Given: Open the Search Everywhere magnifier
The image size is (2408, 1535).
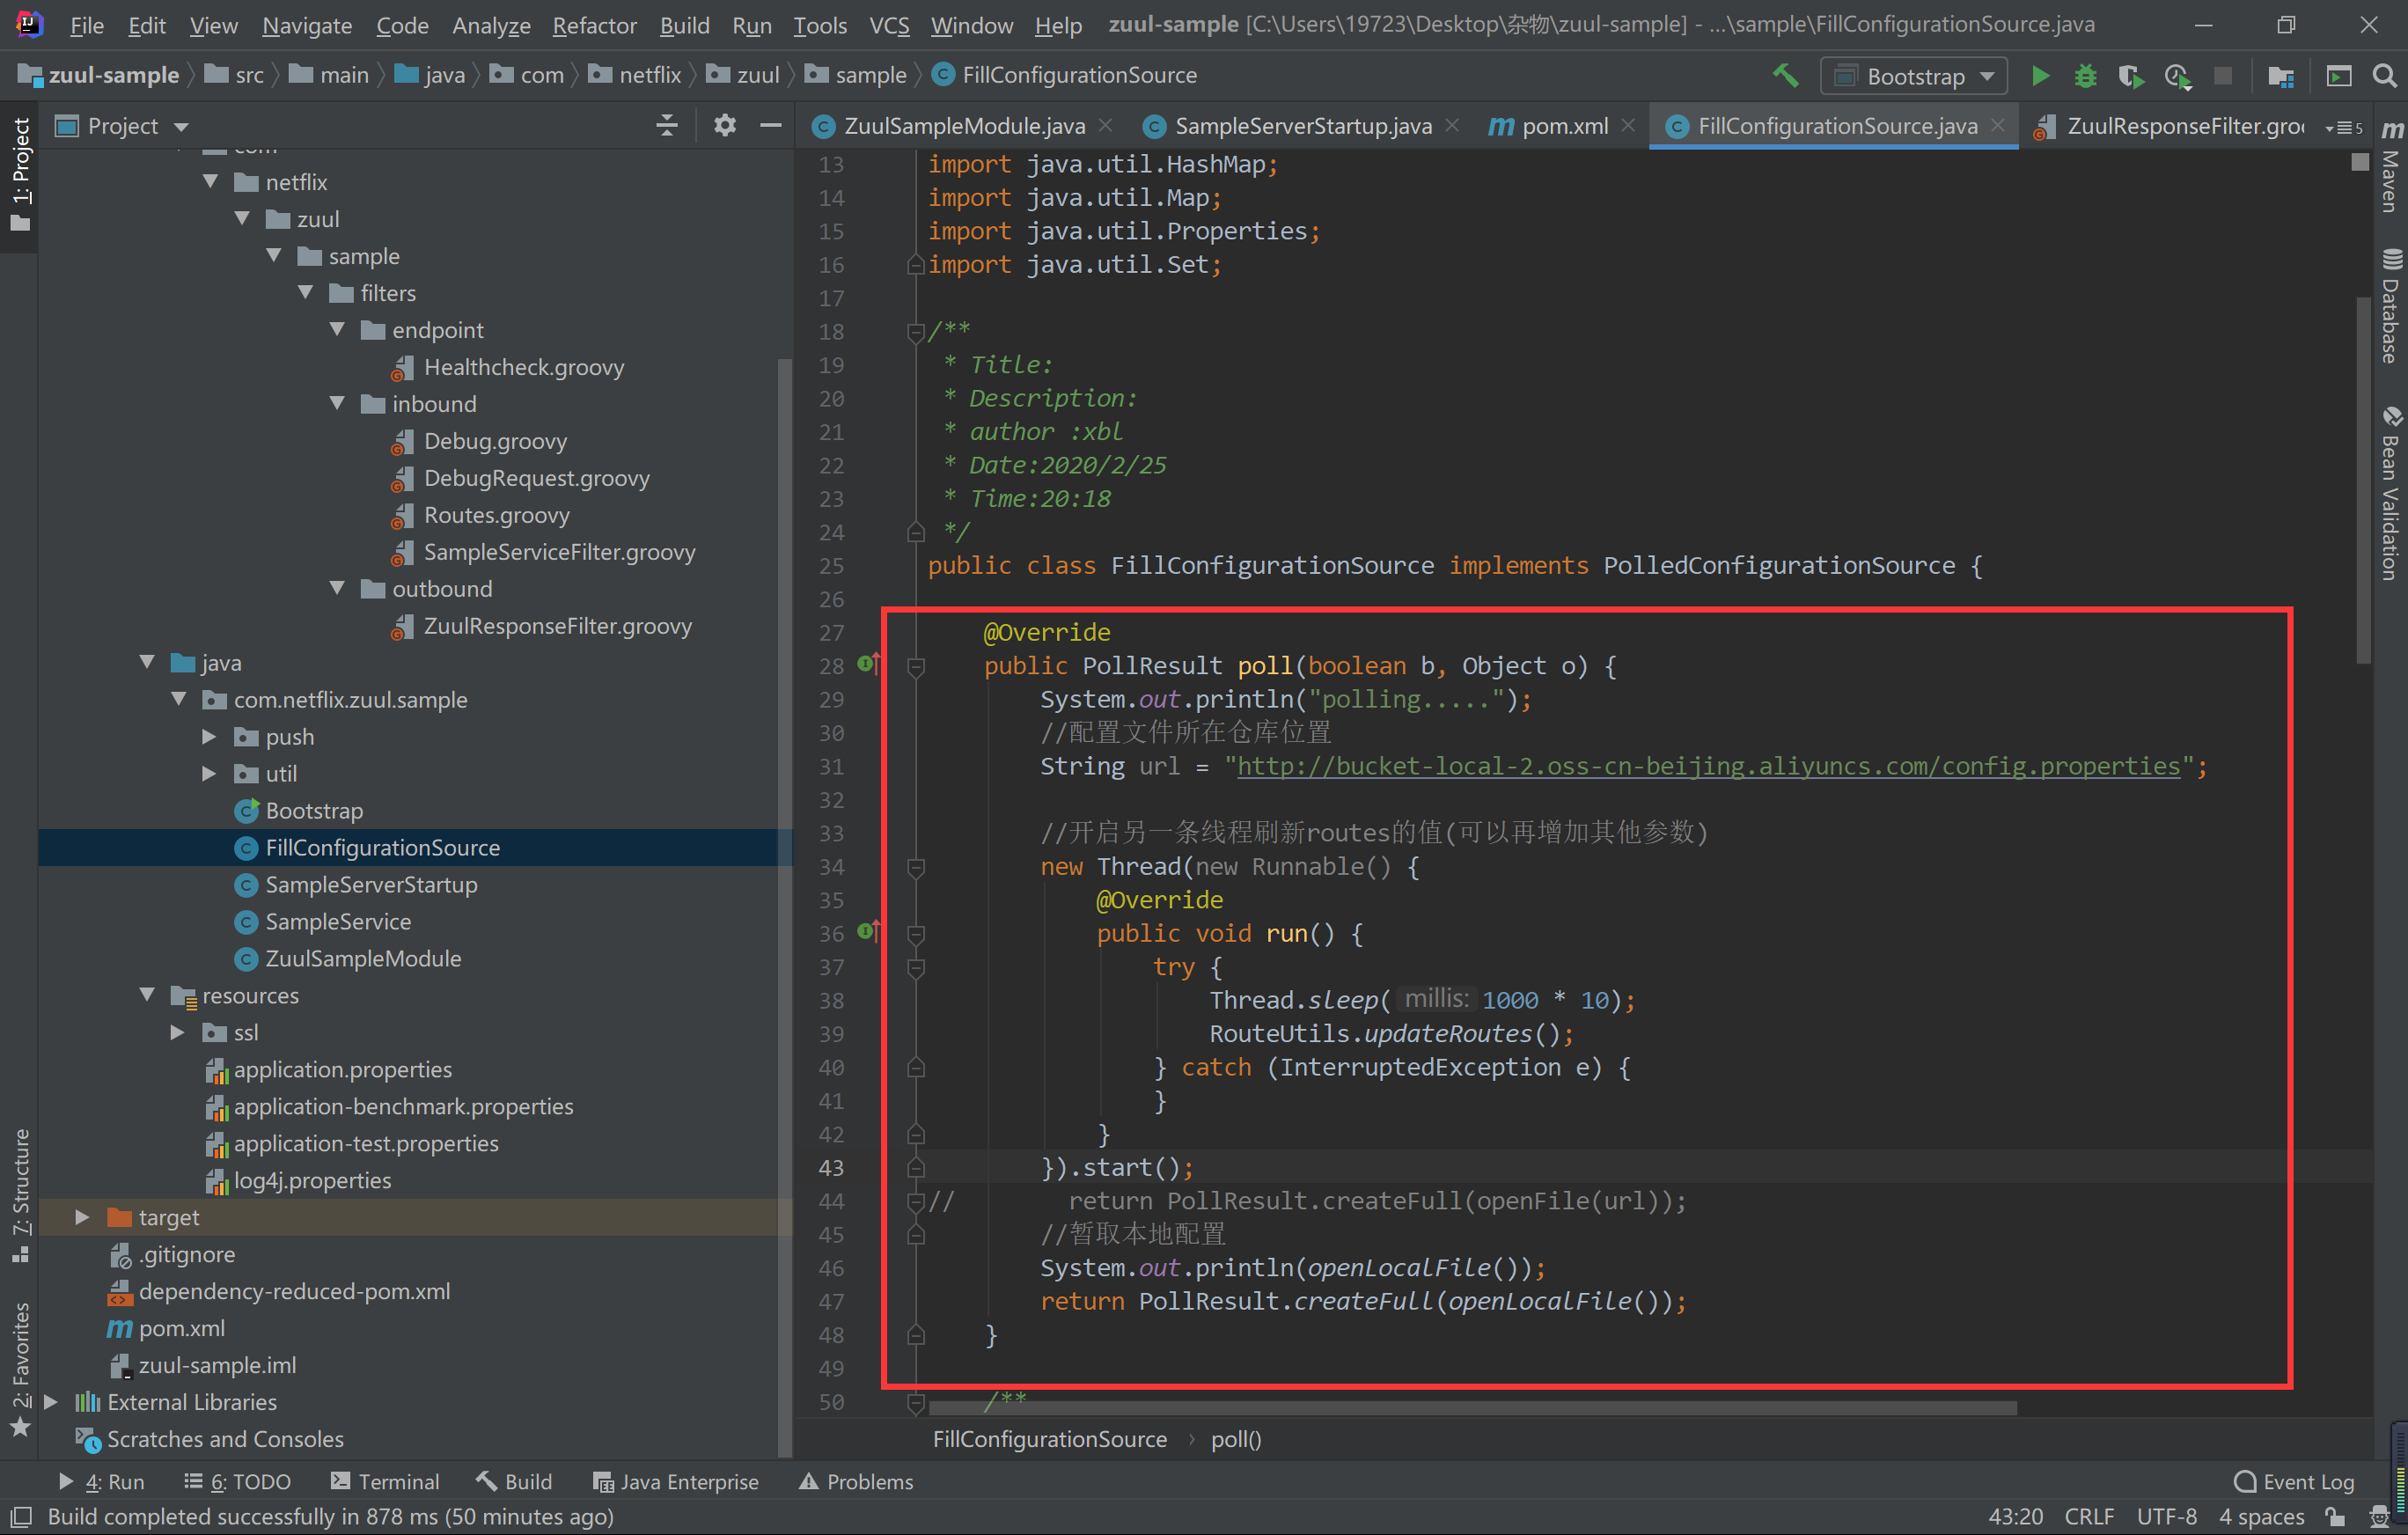Looking at the screenshot, I should pyautogui.click(x=2384, y=76).
